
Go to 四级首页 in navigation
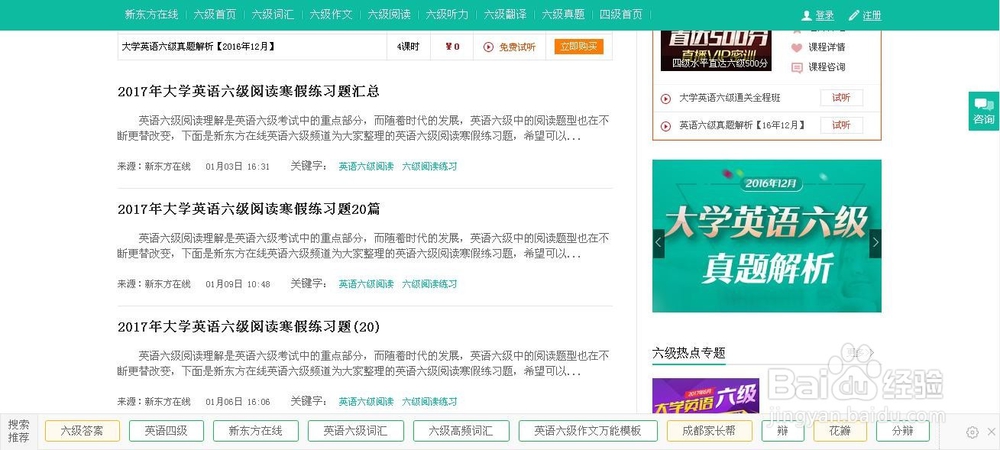pos(621,15)
